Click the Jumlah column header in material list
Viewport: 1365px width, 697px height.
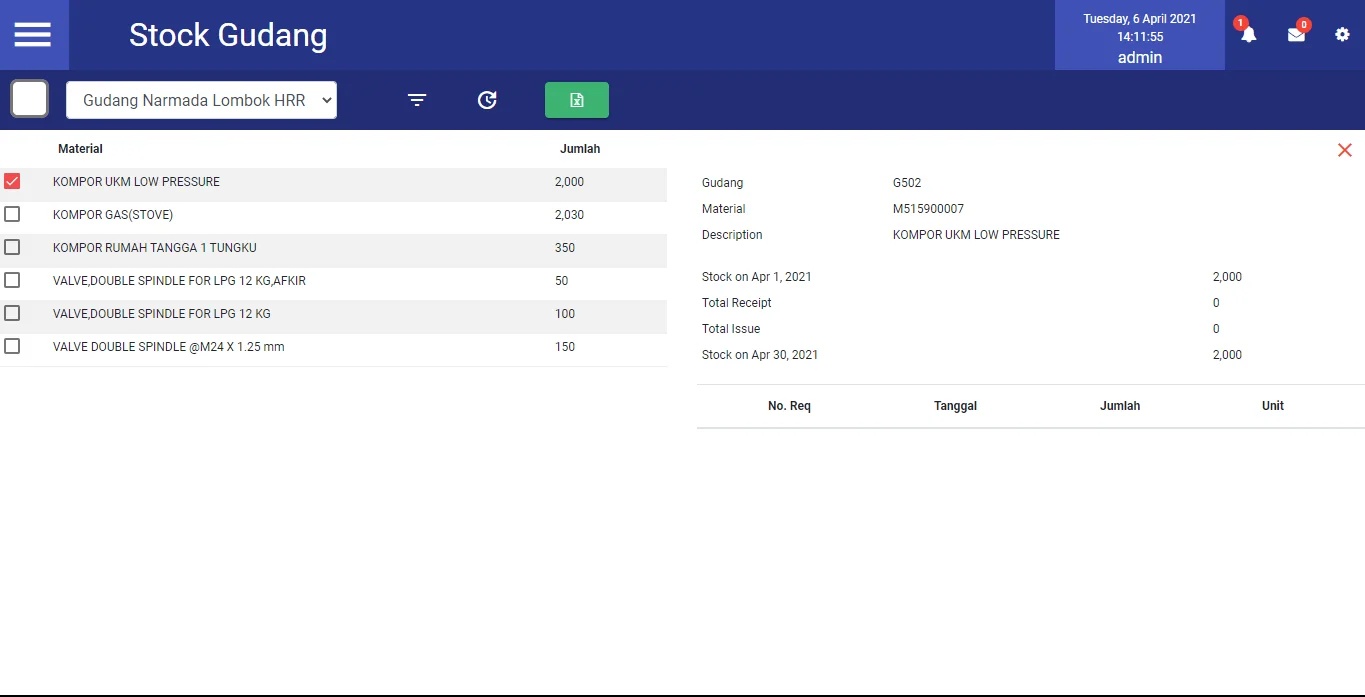pos(580,149)
